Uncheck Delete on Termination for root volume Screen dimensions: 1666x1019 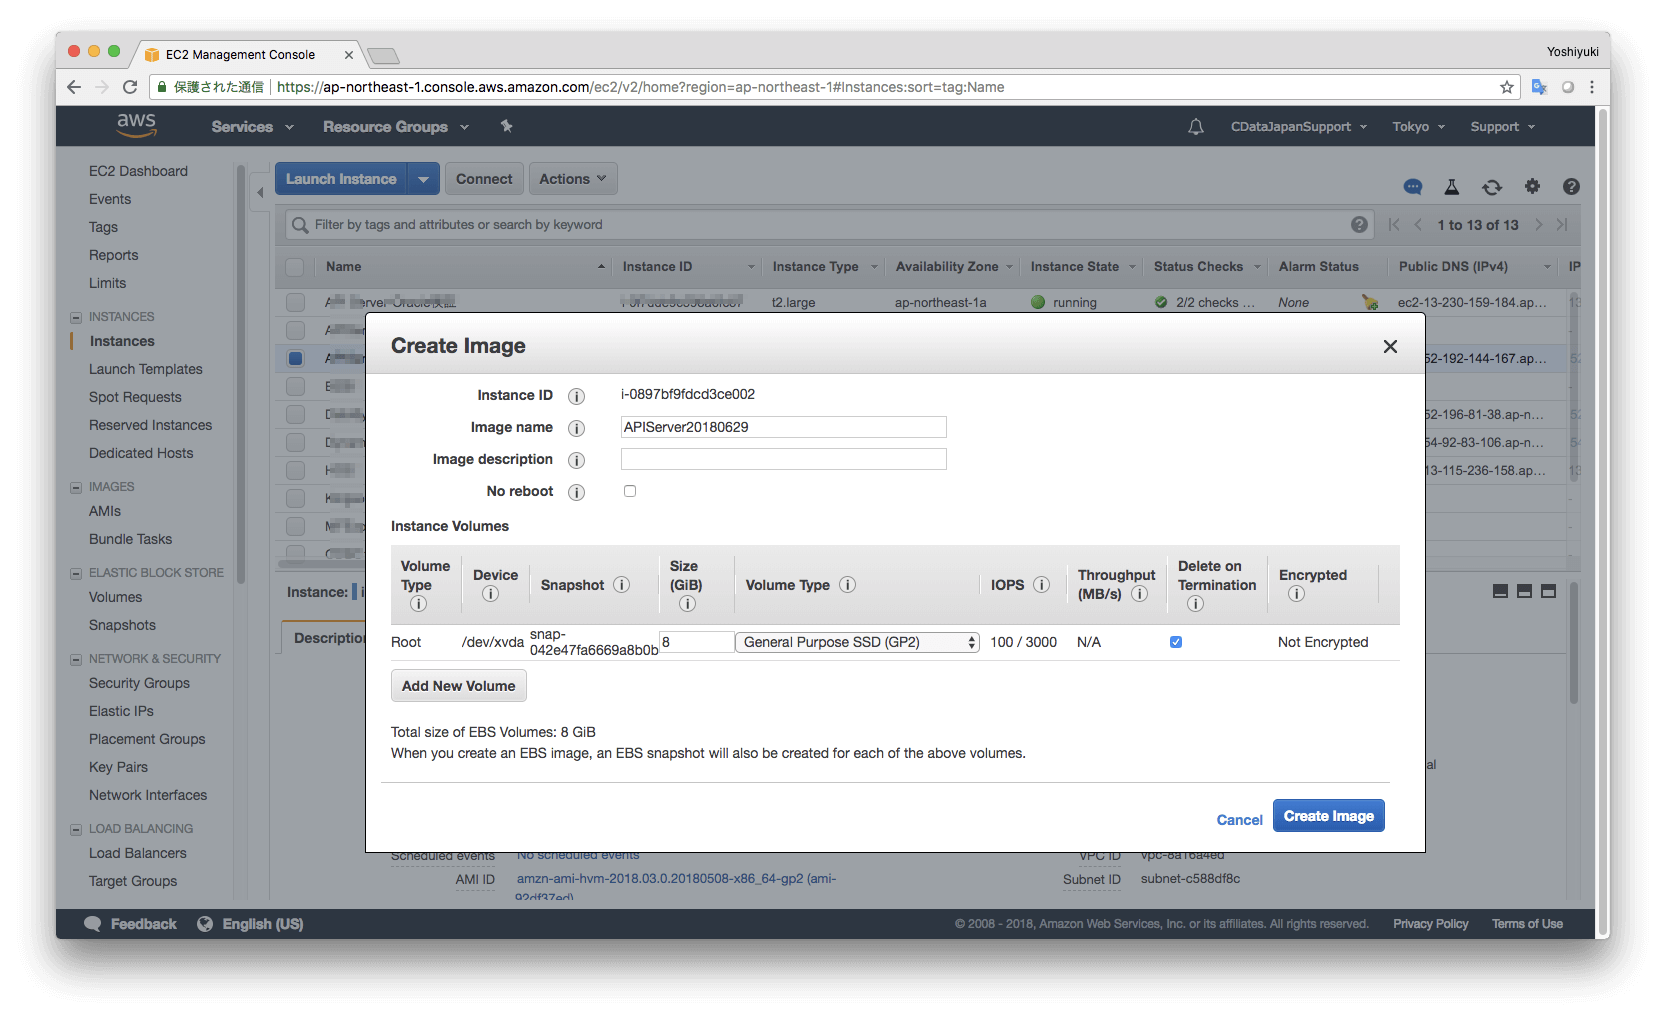click(x=1176, y=642)
